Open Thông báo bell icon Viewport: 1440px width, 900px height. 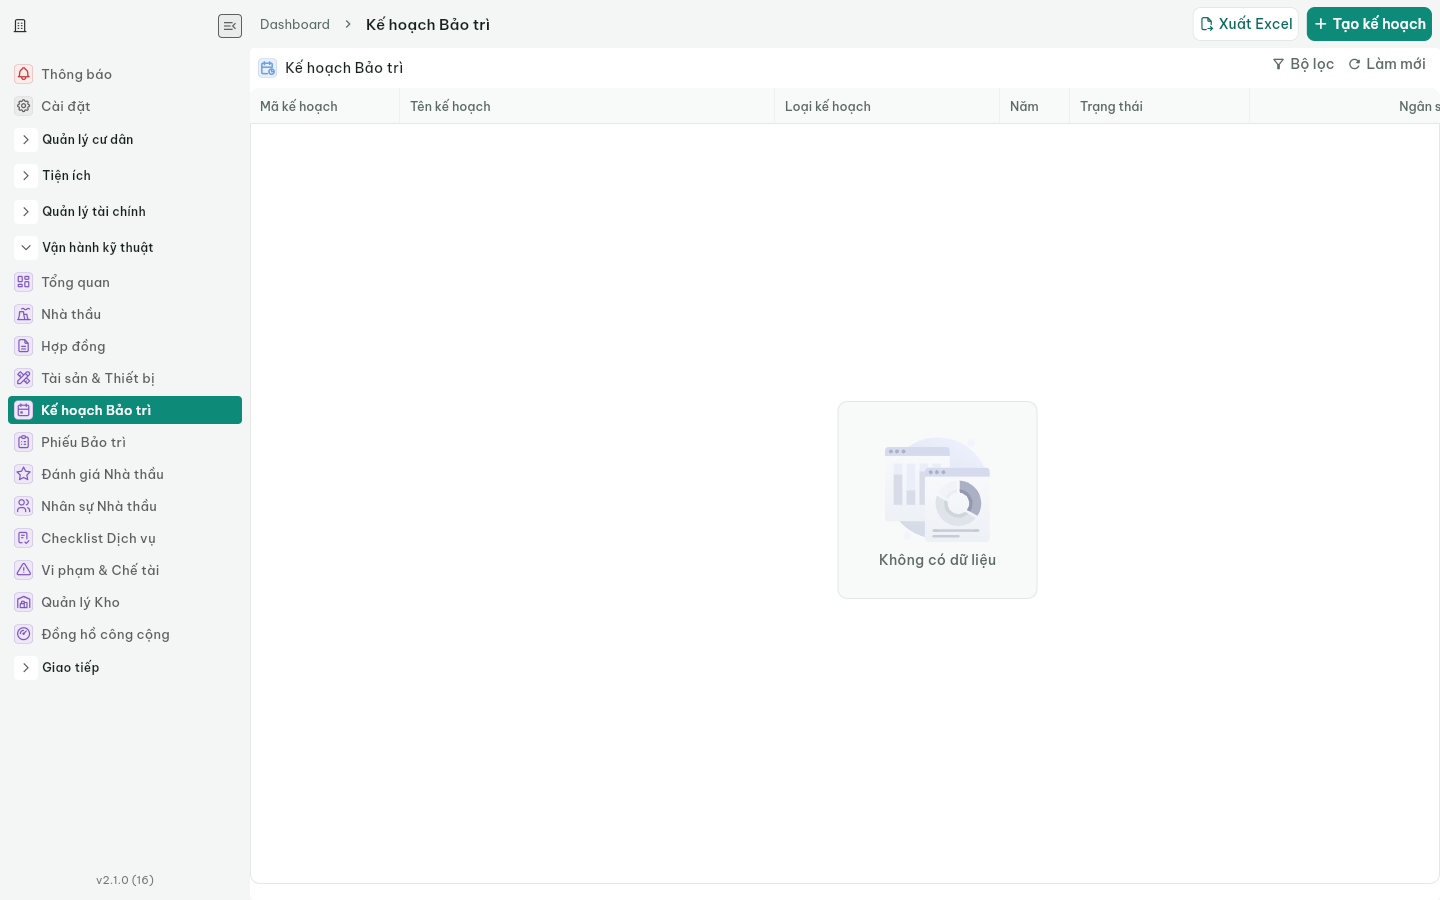(x=24, y=74)
